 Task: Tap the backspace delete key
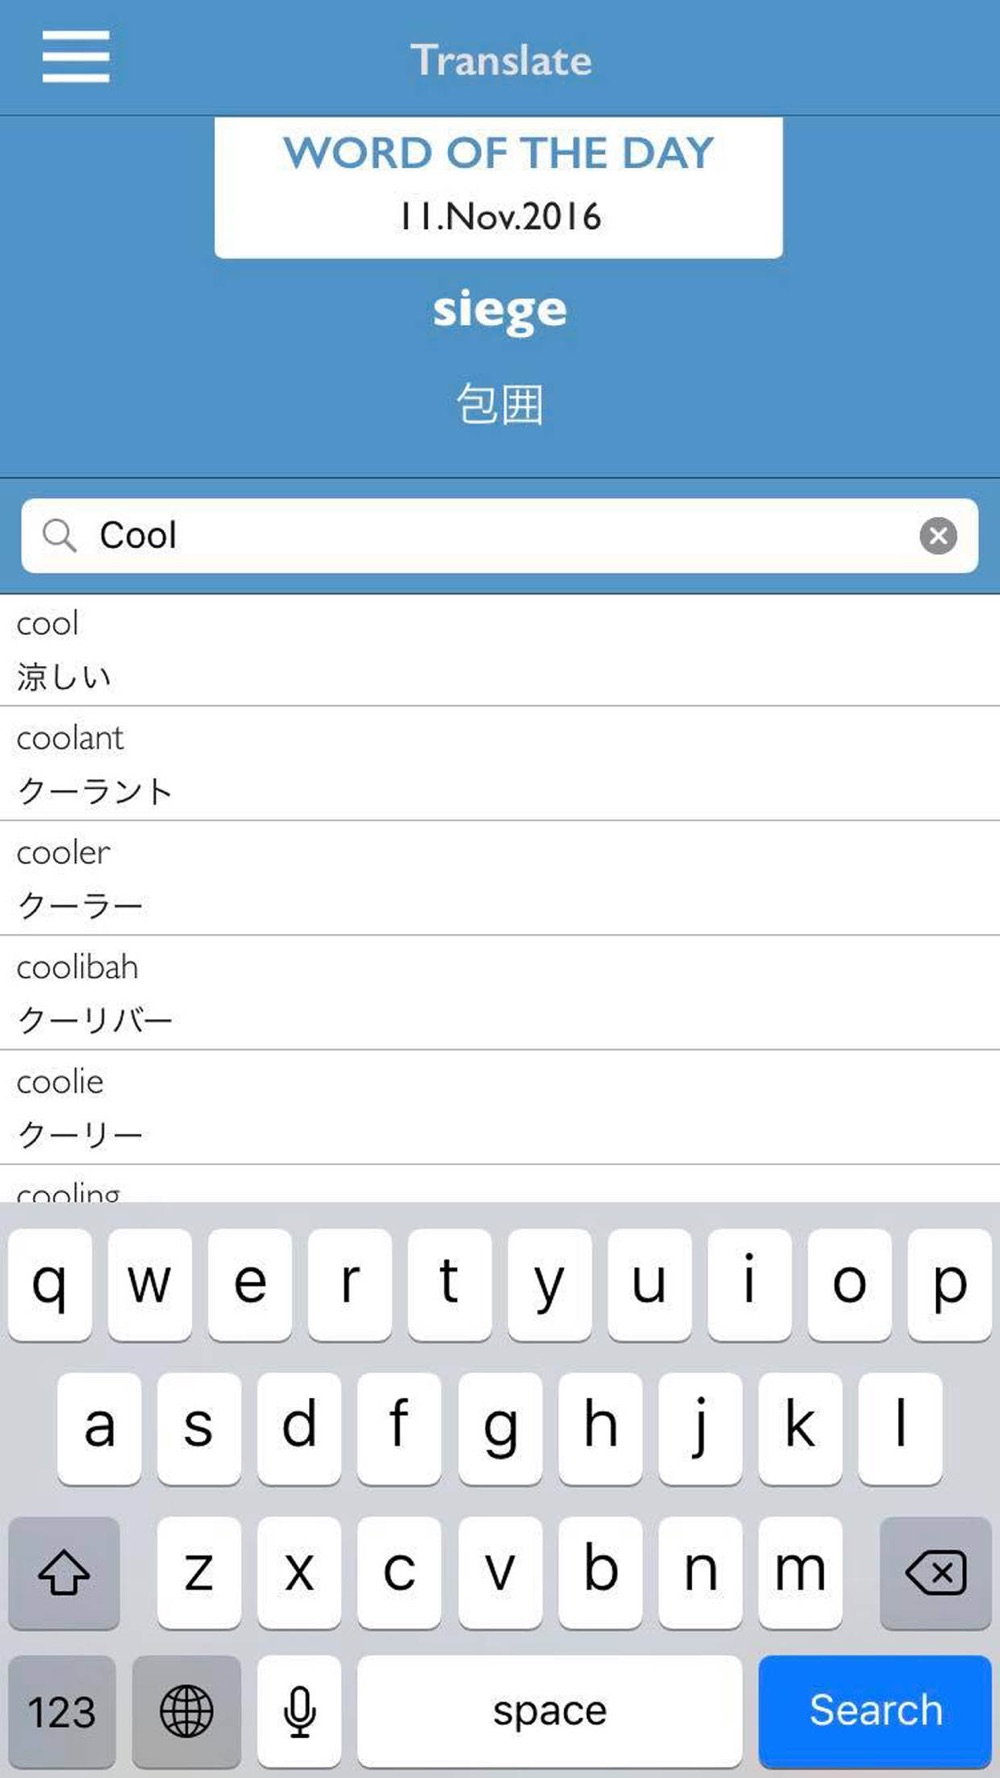(x=935, y=1572)
